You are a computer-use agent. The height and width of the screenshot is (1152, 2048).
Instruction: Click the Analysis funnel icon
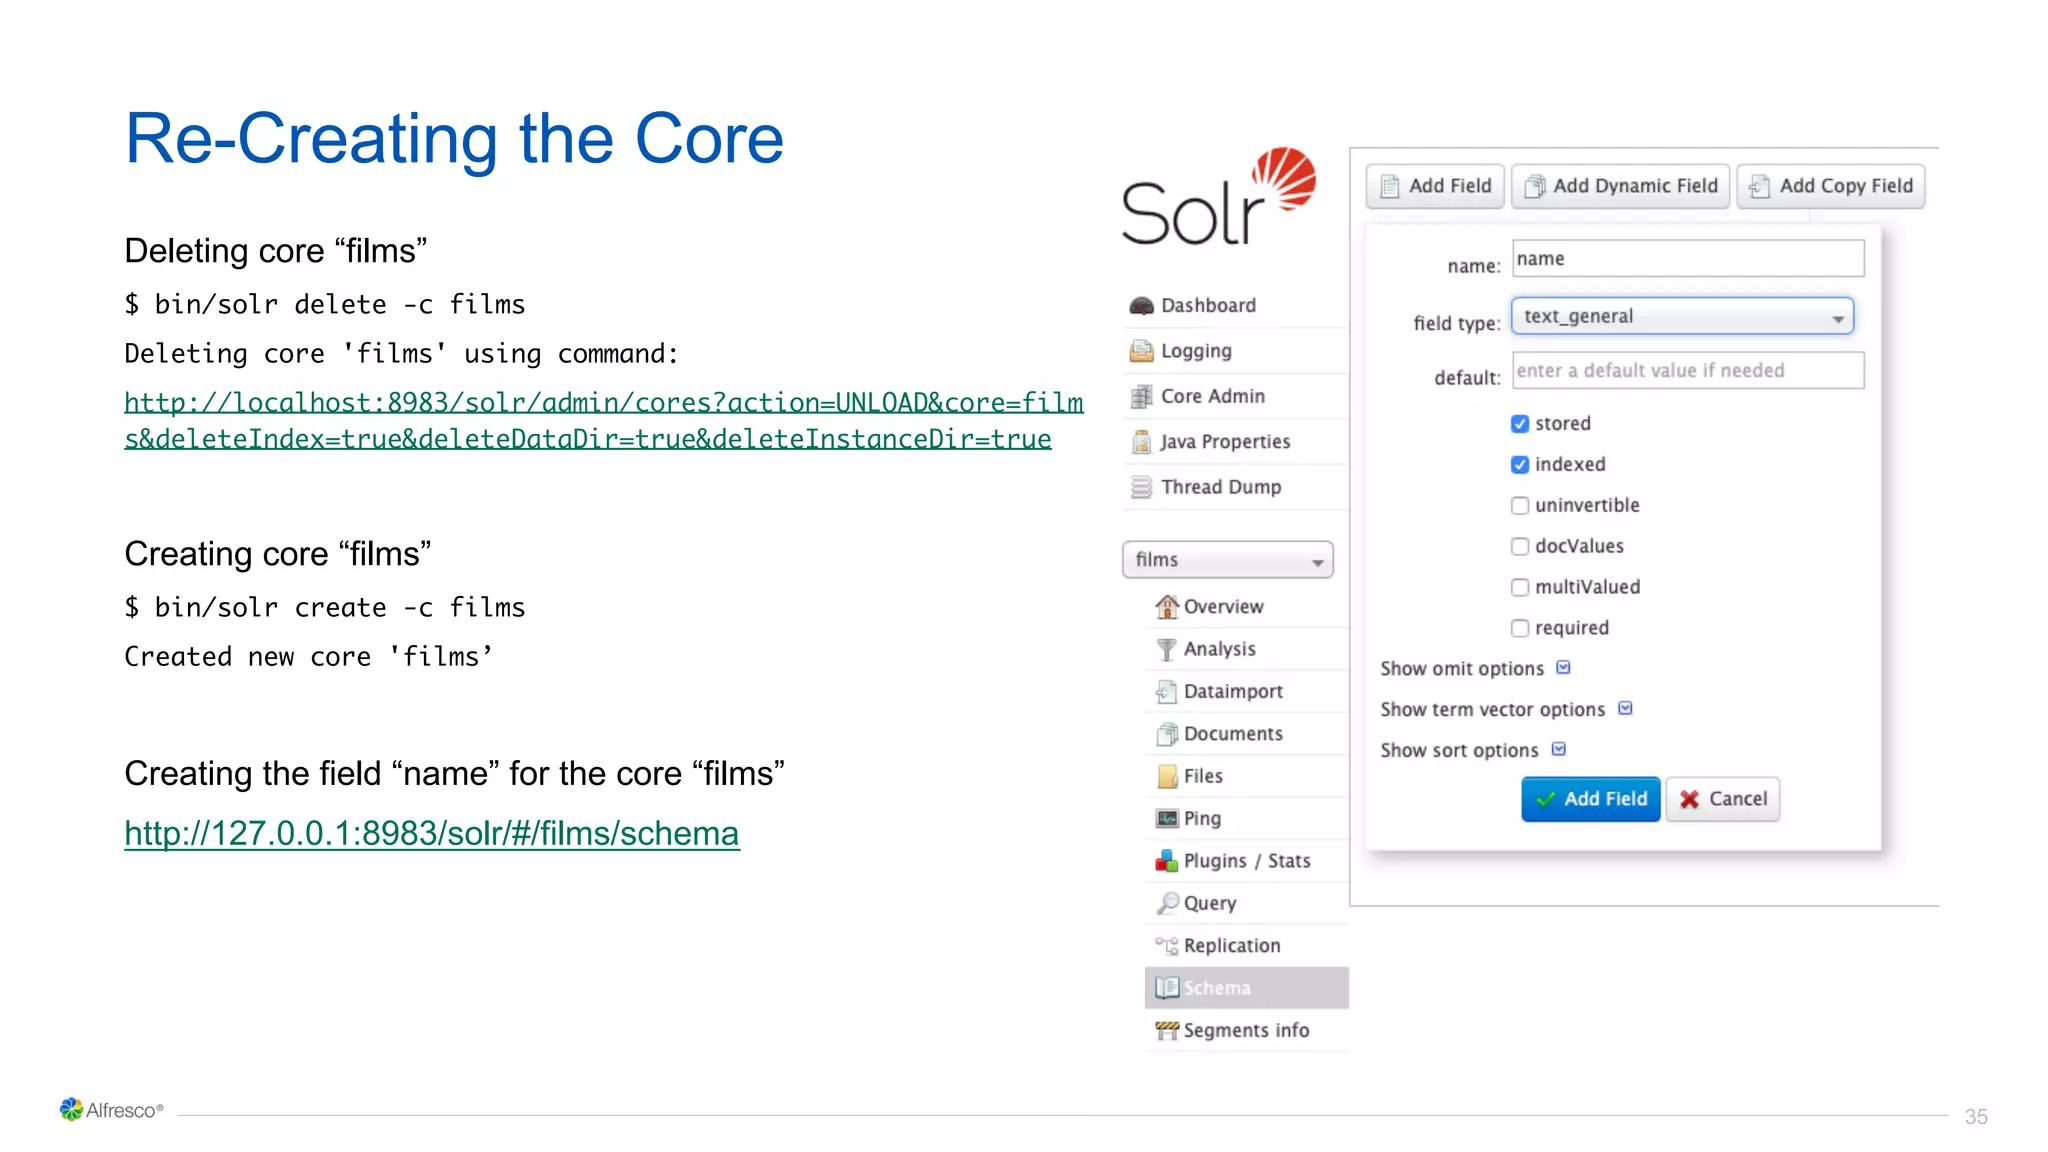(1166, 649)
